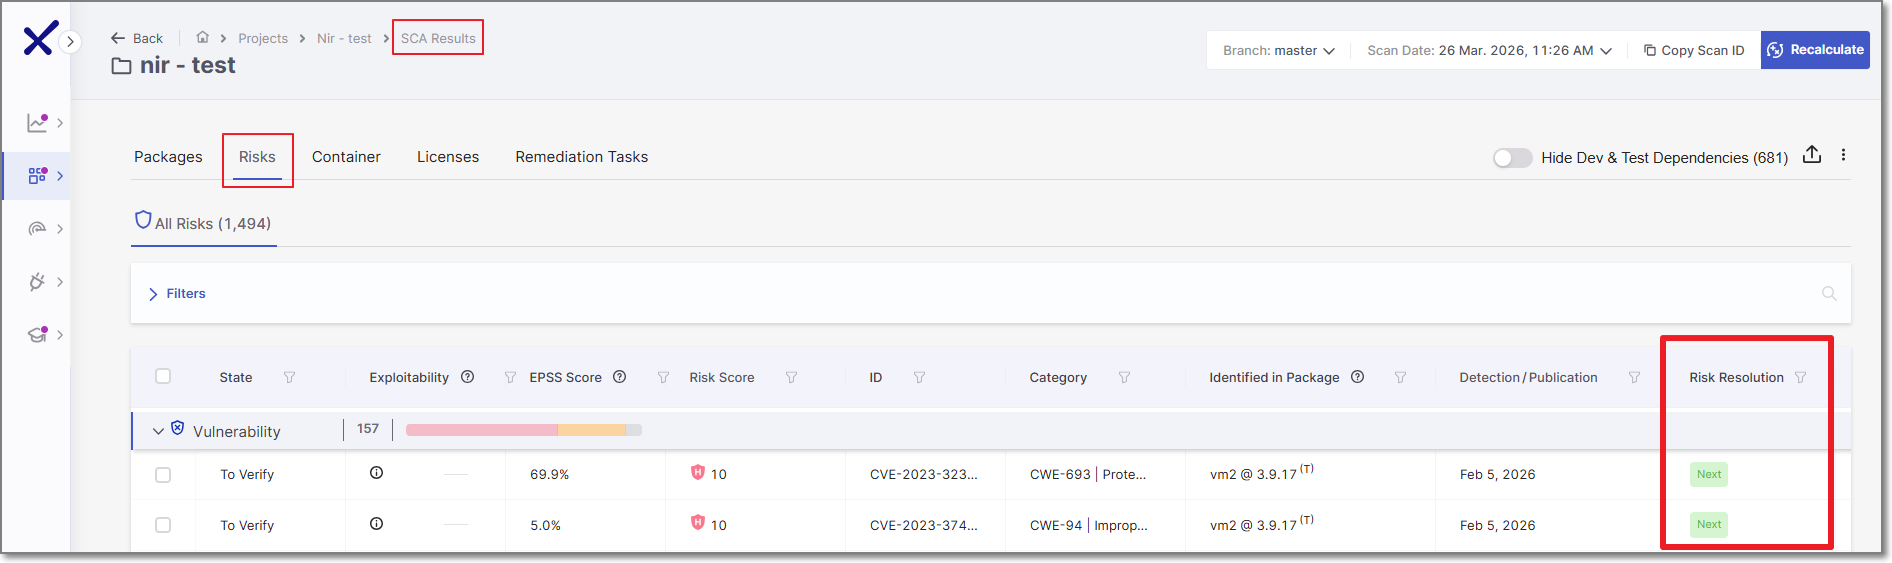Open the three-dot more options menu
The height and width of the screenshot is (563, 1892).
[1843, 155]
